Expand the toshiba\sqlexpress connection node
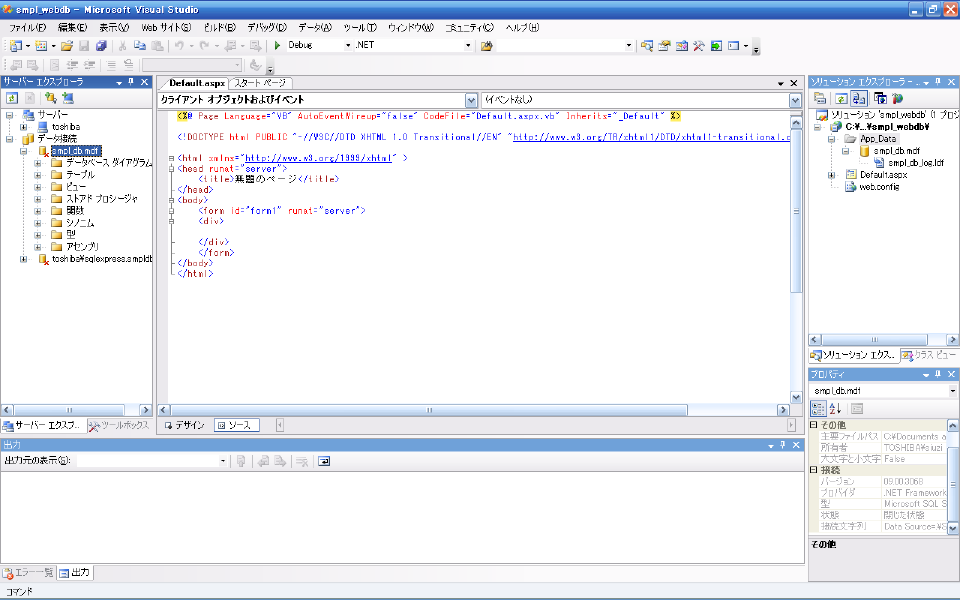The width and height of the screenshot is (960, 600). click(x=23, y=259)
